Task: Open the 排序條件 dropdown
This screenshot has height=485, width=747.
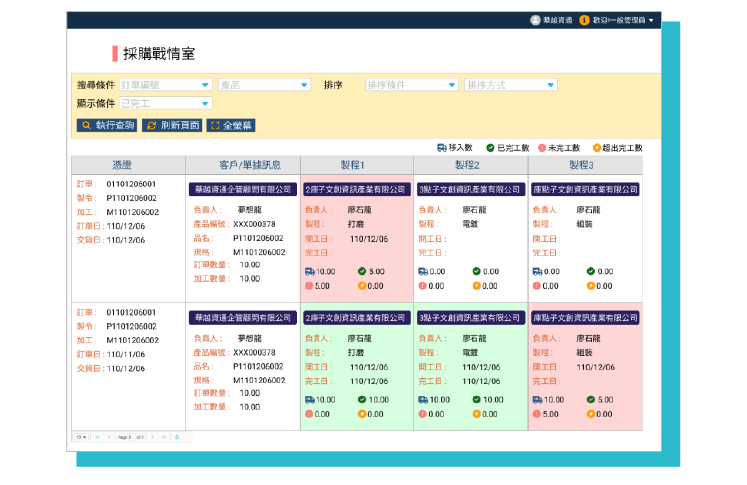Action: [x=411, y=85]
